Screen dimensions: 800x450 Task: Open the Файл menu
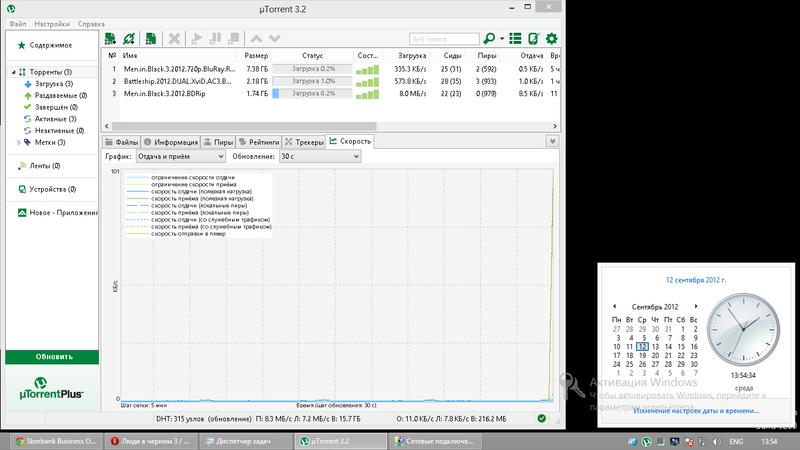pyautogui.click(x=18, y=24)
